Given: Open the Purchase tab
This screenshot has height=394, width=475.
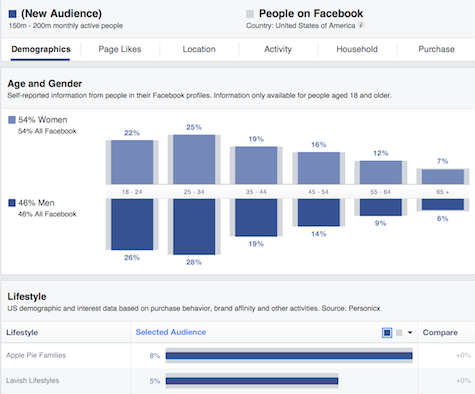Looking at the screenshot, I should (436, 49).
